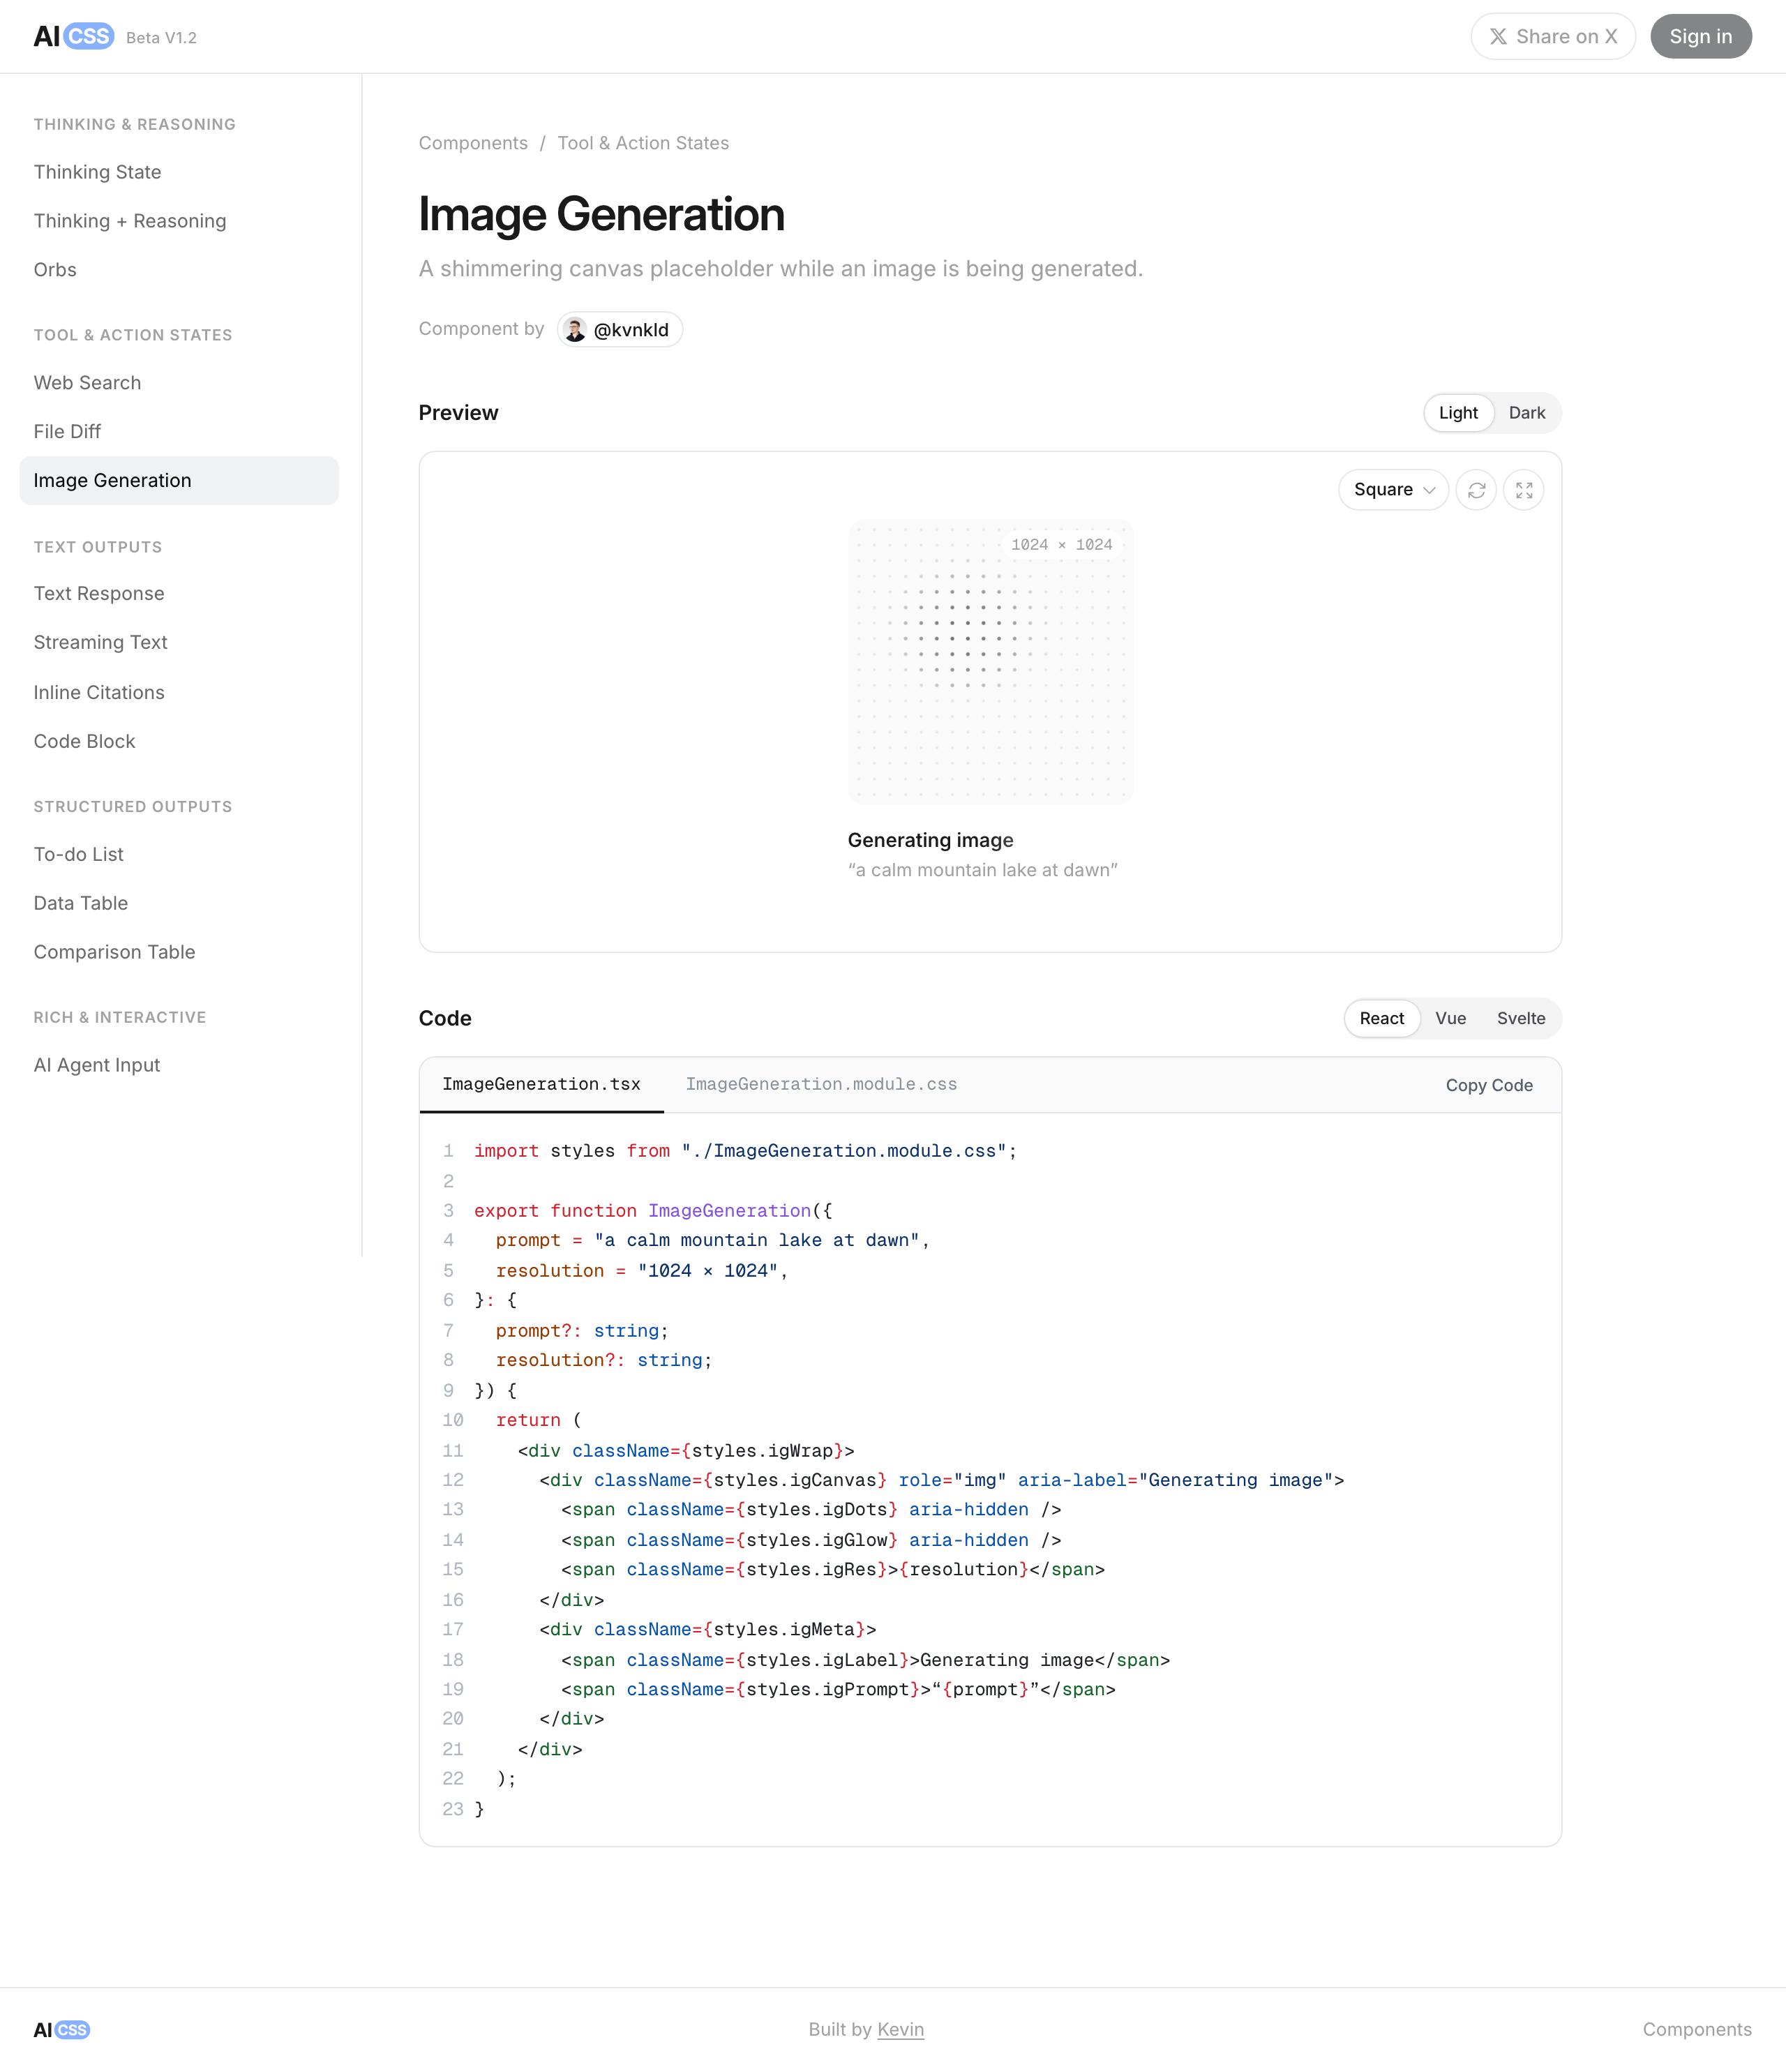Open Inline Citations in sidebar

click(179, 693)
